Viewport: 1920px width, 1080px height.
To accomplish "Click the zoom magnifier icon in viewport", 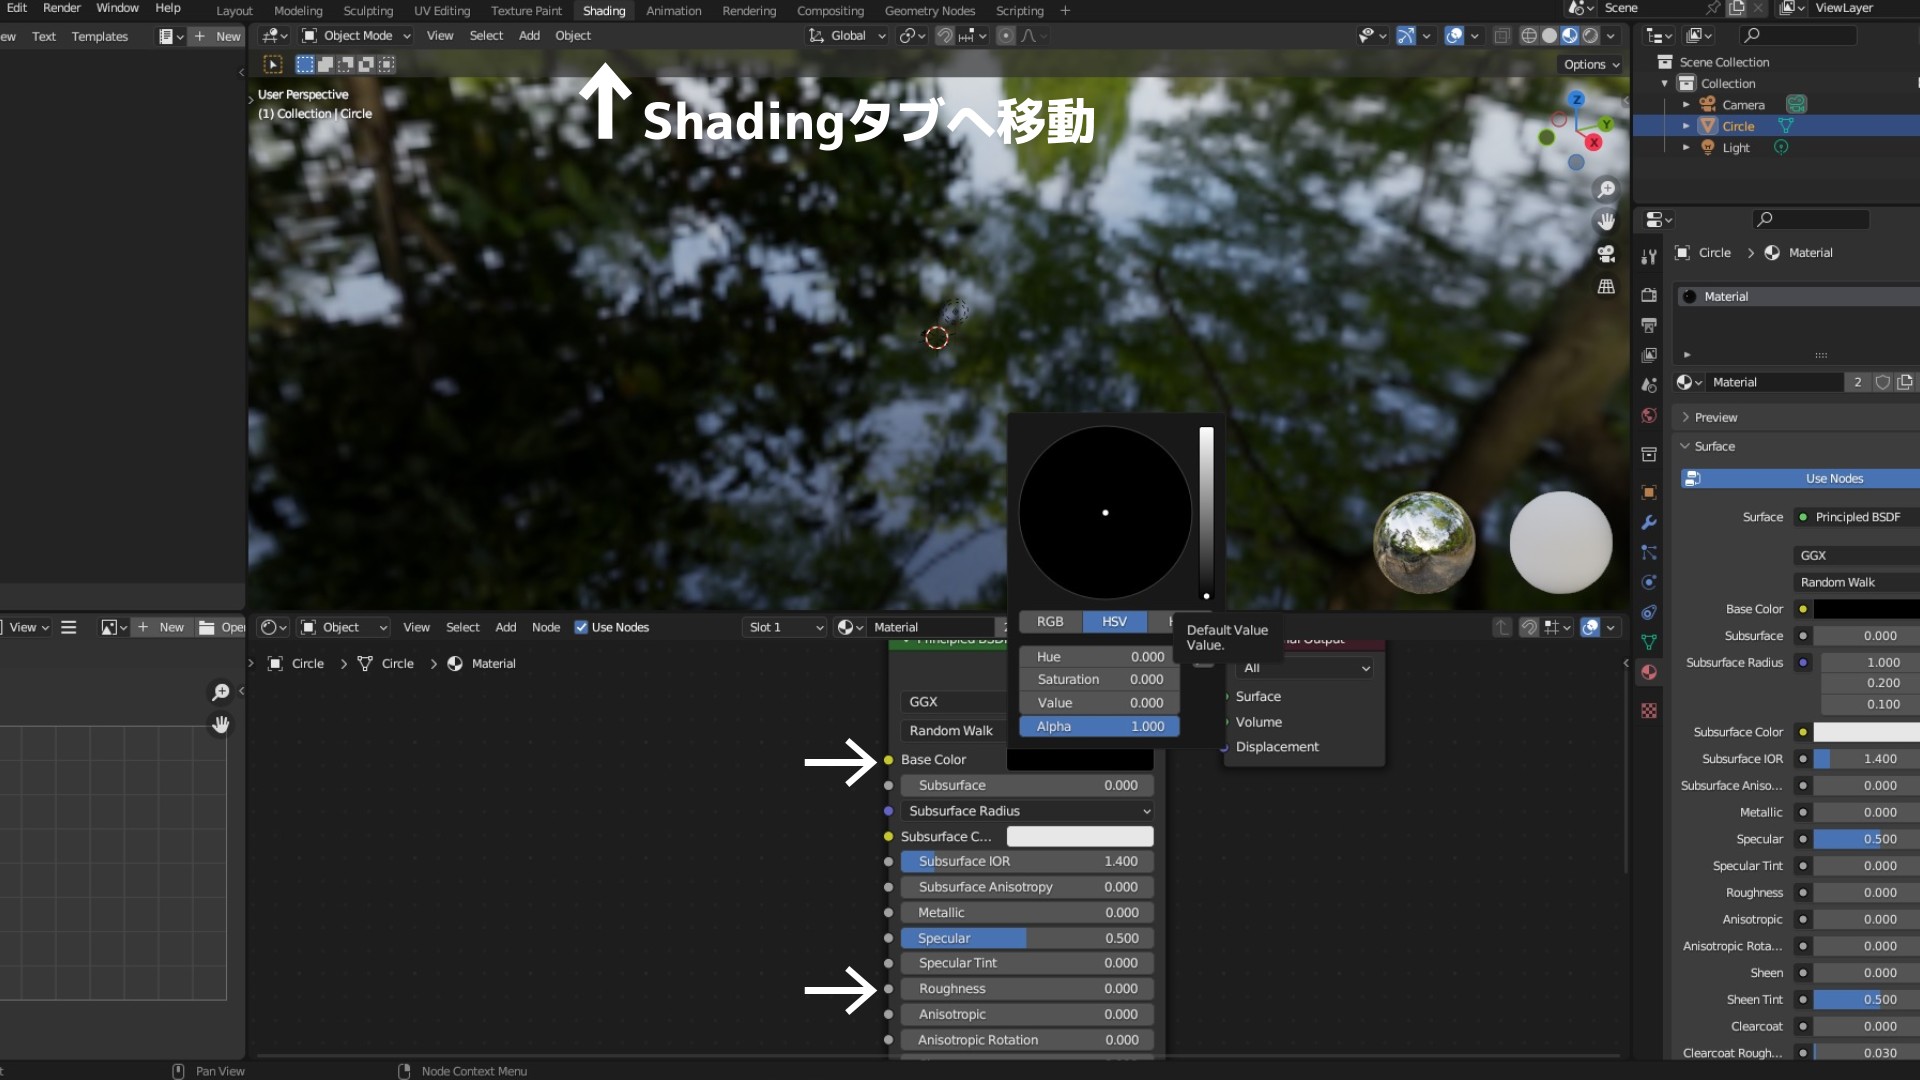I will point(1606,190).
